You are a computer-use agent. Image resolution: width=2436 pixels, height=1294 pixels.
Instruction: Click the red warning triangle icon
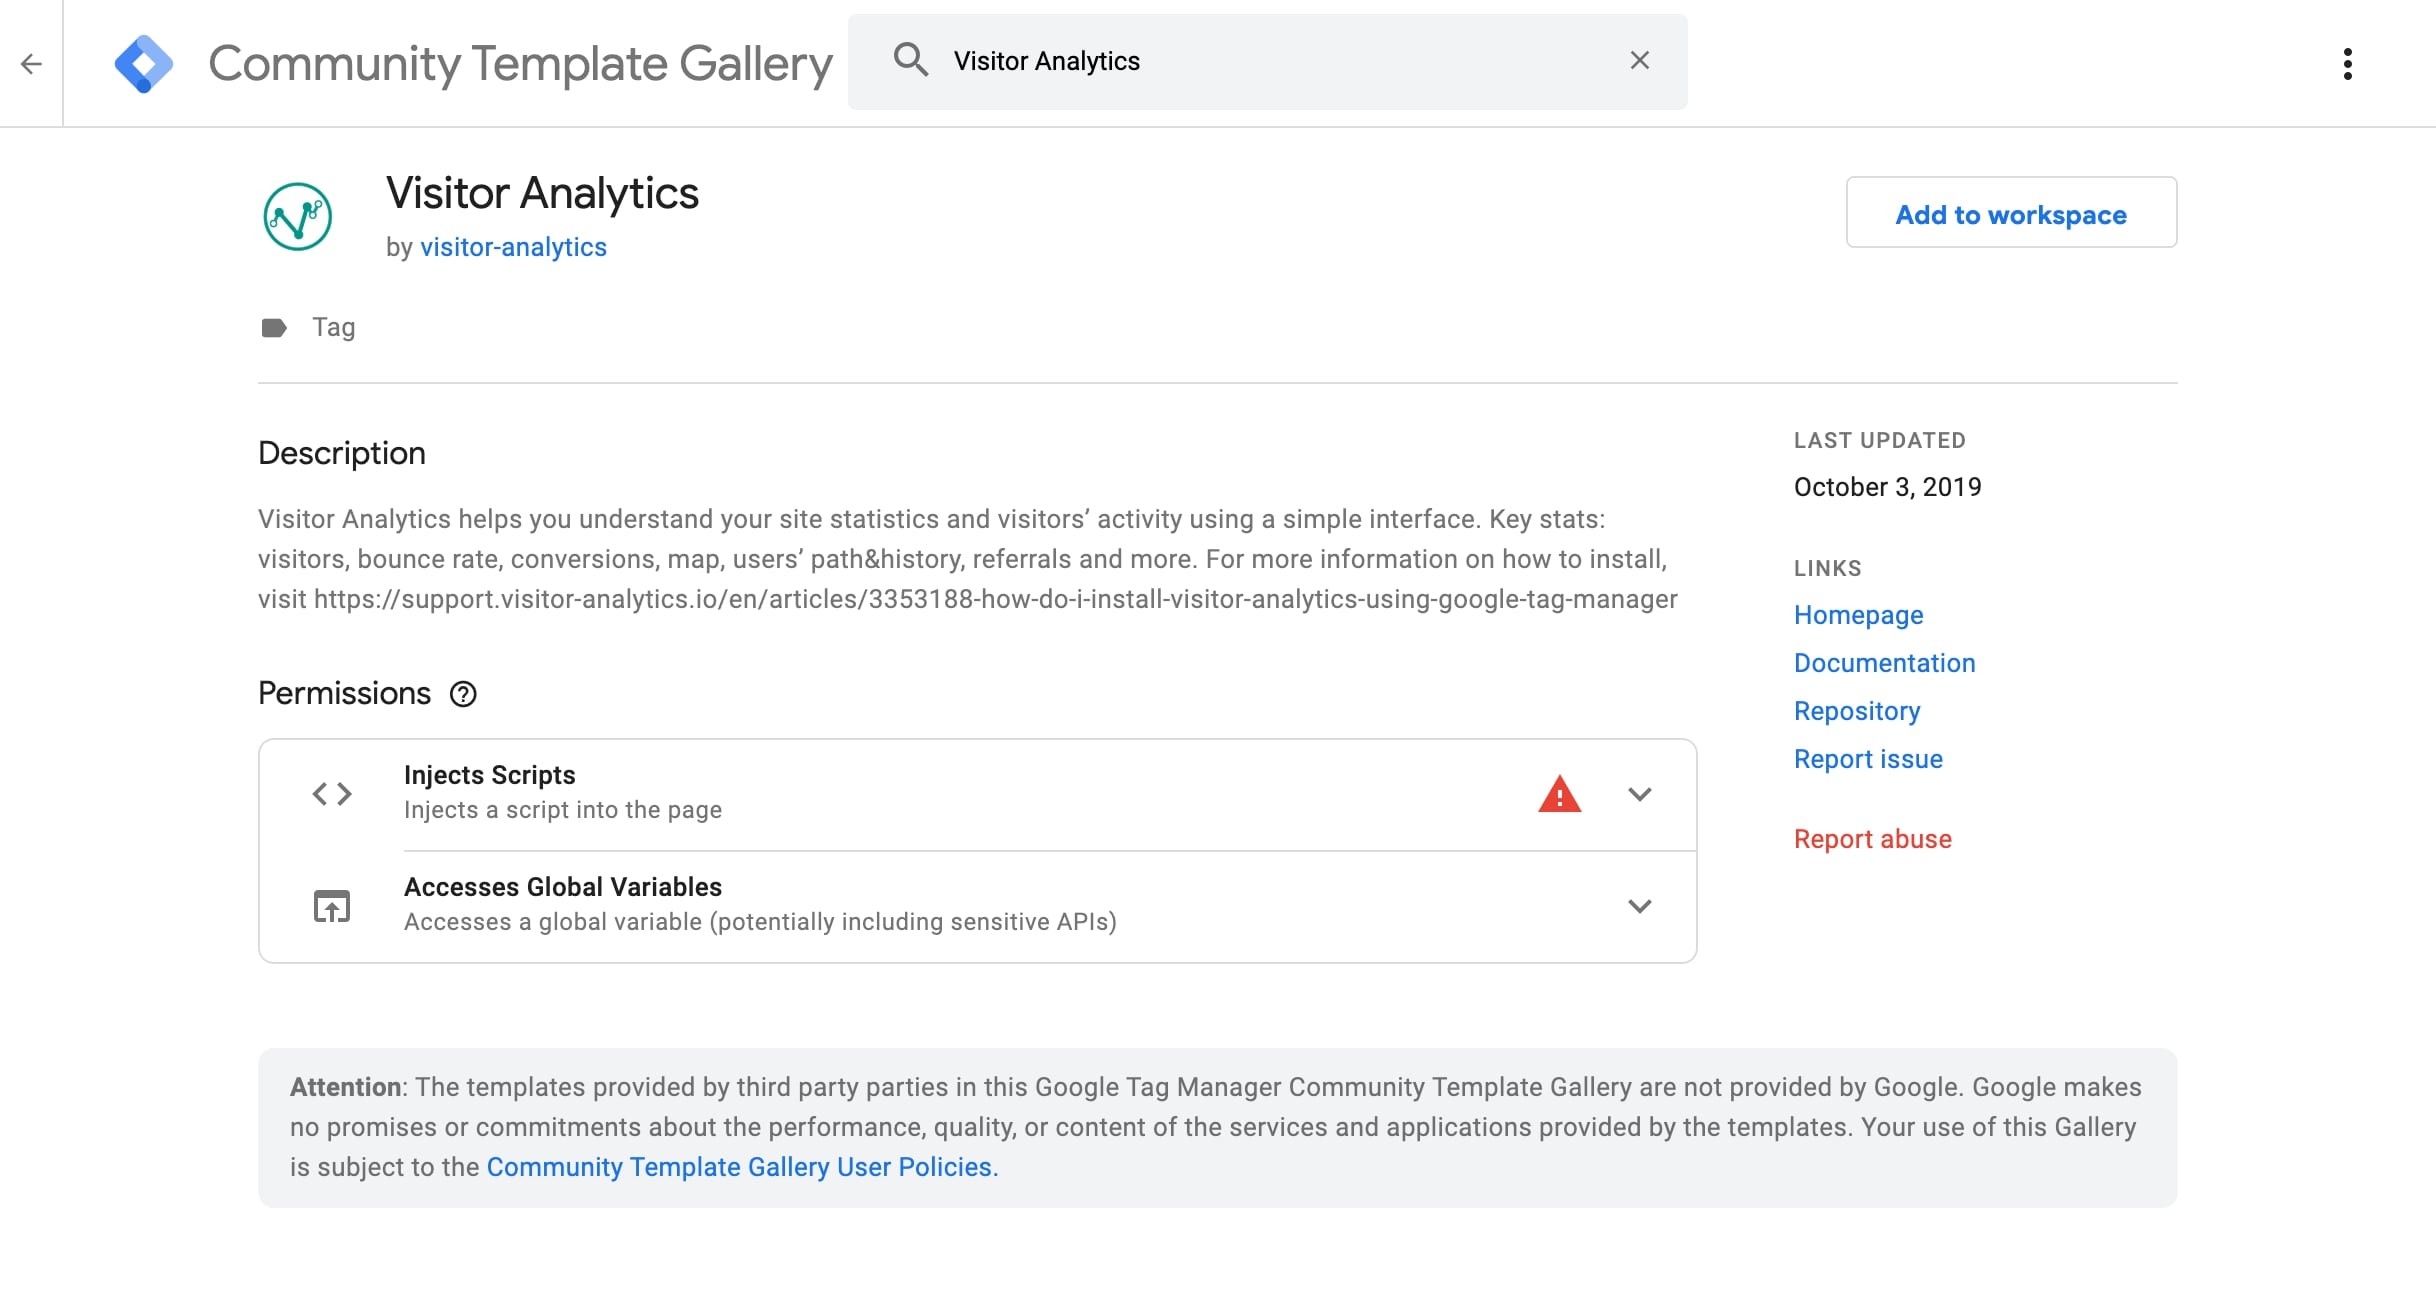pos(1559,795)
